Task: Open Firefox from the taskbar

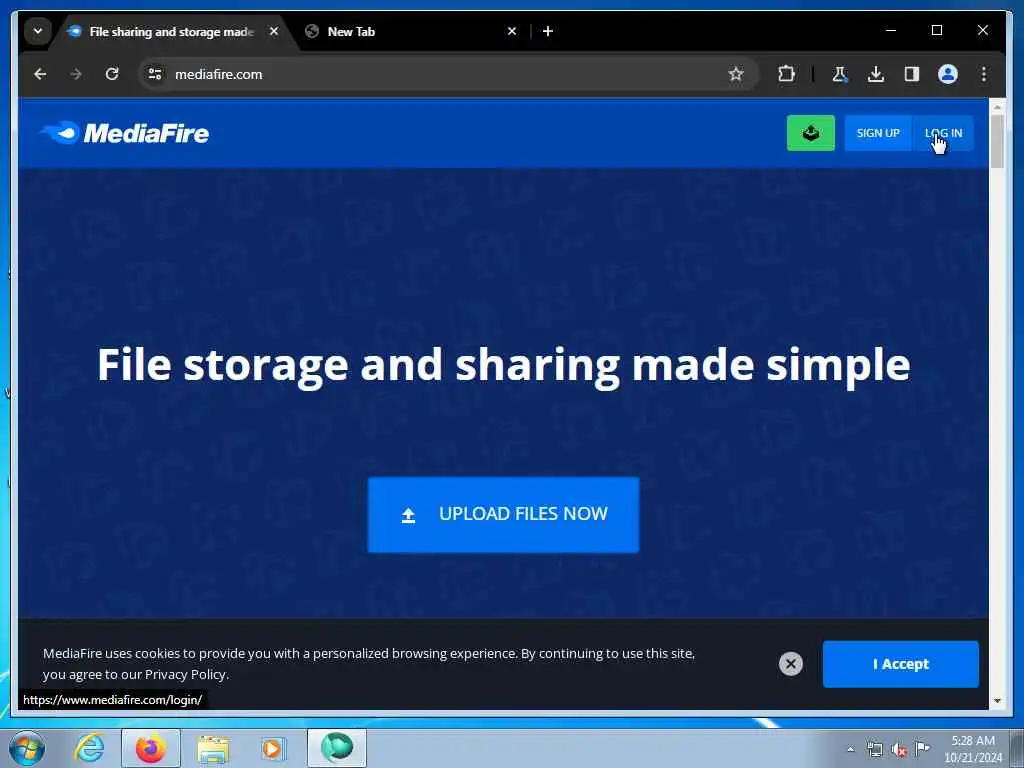Action: (x=150, y=748)
